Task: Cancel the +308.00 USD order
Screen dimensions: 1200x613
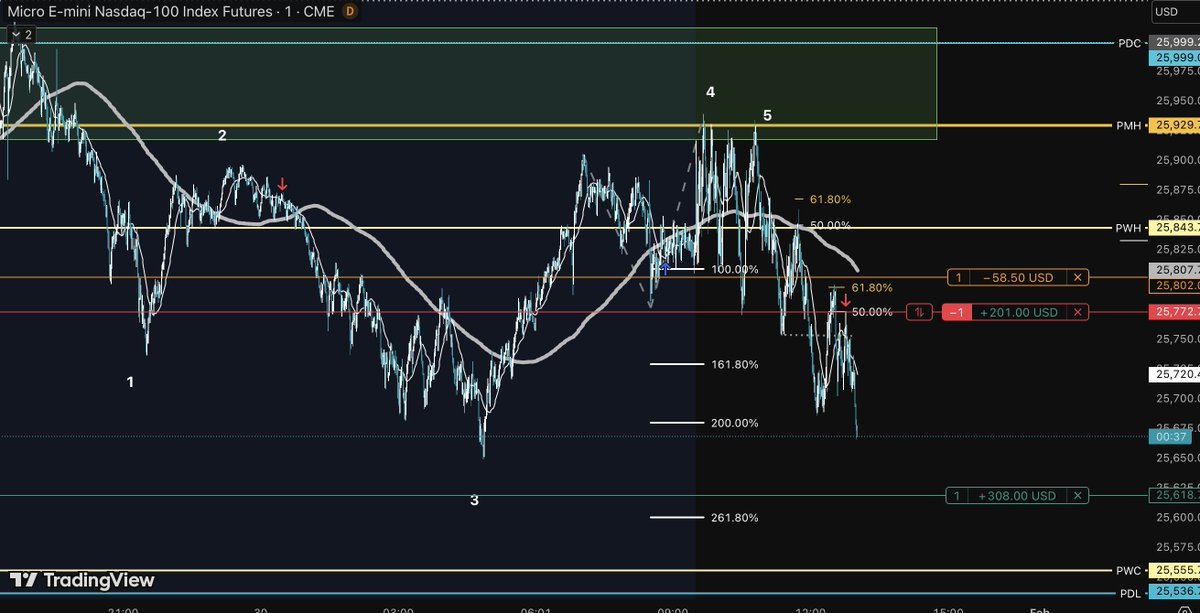Action: [x=1078, y=495]
